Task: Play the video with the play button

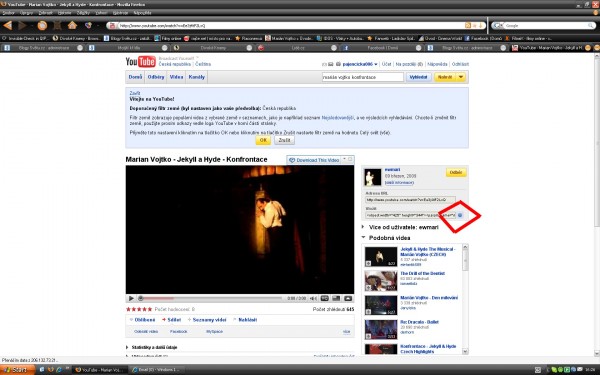Action: coord(131,298)
